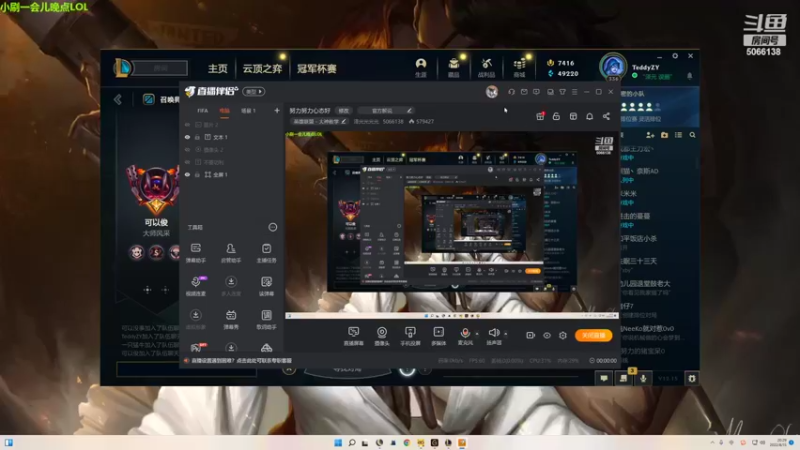The width and height of the screenshot is (800, 450).
Task: Expand the speaker options arrow
Action: pyautogui.click(x=506, y=334)
